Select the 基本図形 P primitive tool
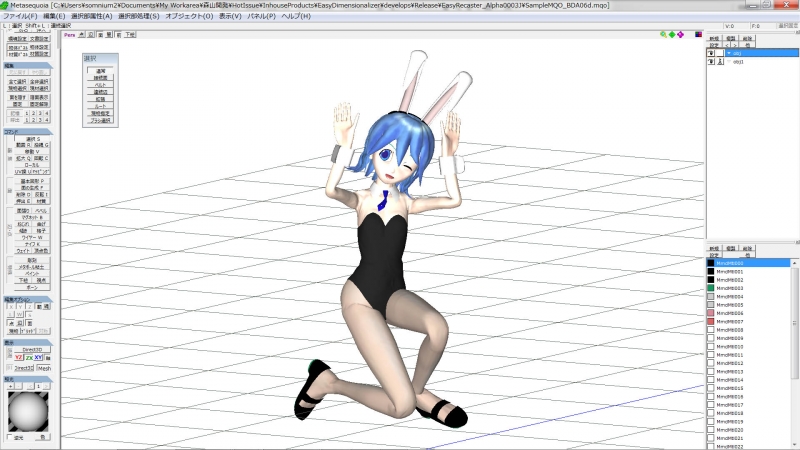This screenshot has height=450, width=800. coord(33,181)
